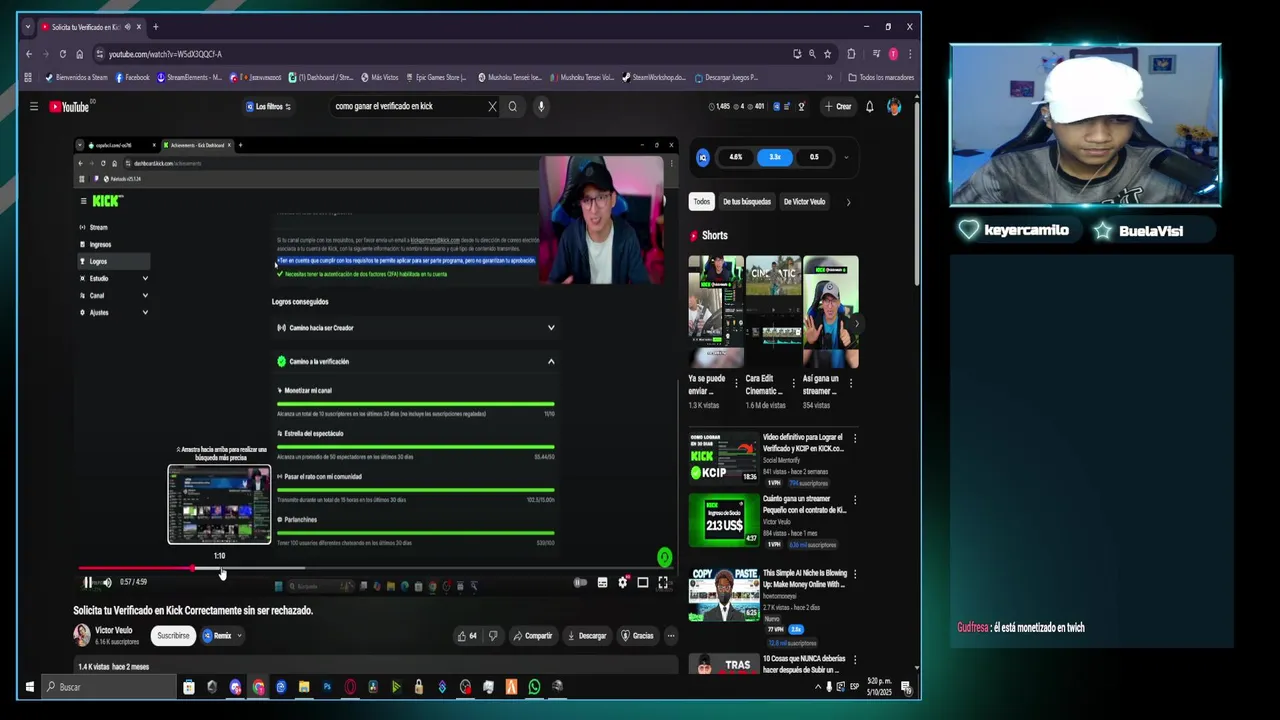
Task: Click the Gracias button
Action: point(638,635)
